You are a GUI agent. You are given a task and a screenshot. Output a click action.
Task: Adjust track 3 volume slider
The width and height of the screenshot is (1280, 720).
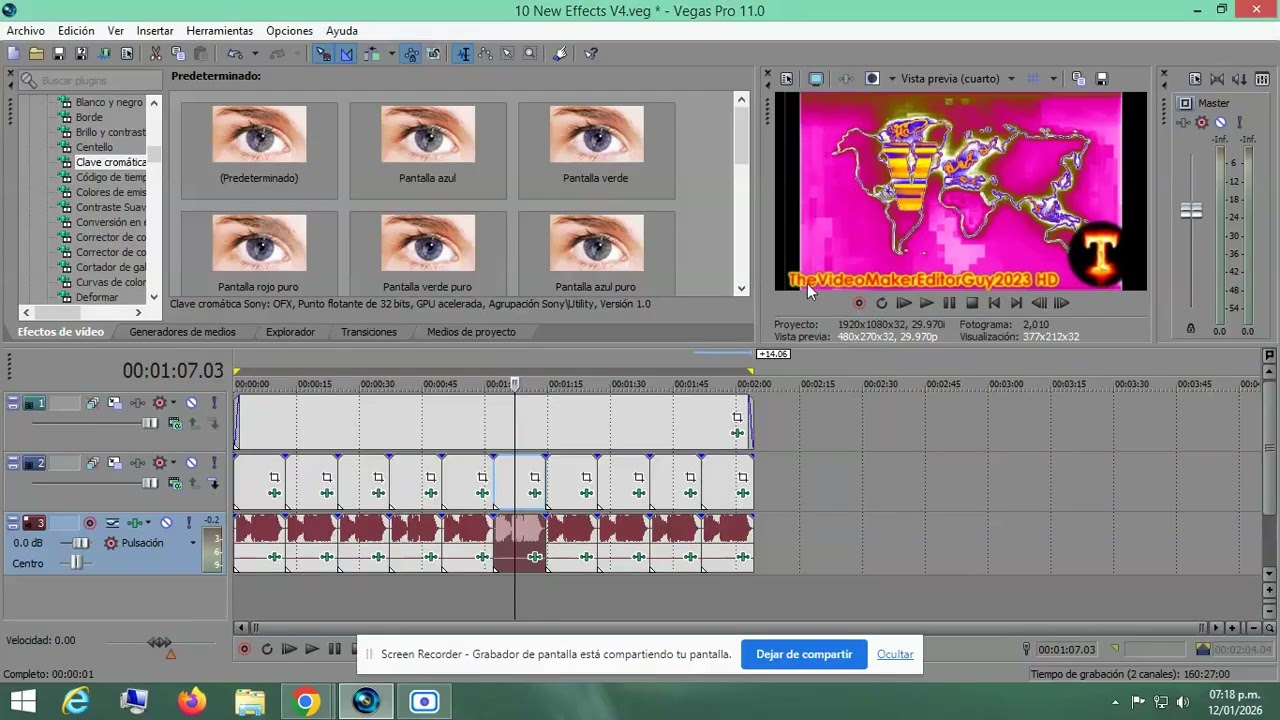click(x=80, y=543)
